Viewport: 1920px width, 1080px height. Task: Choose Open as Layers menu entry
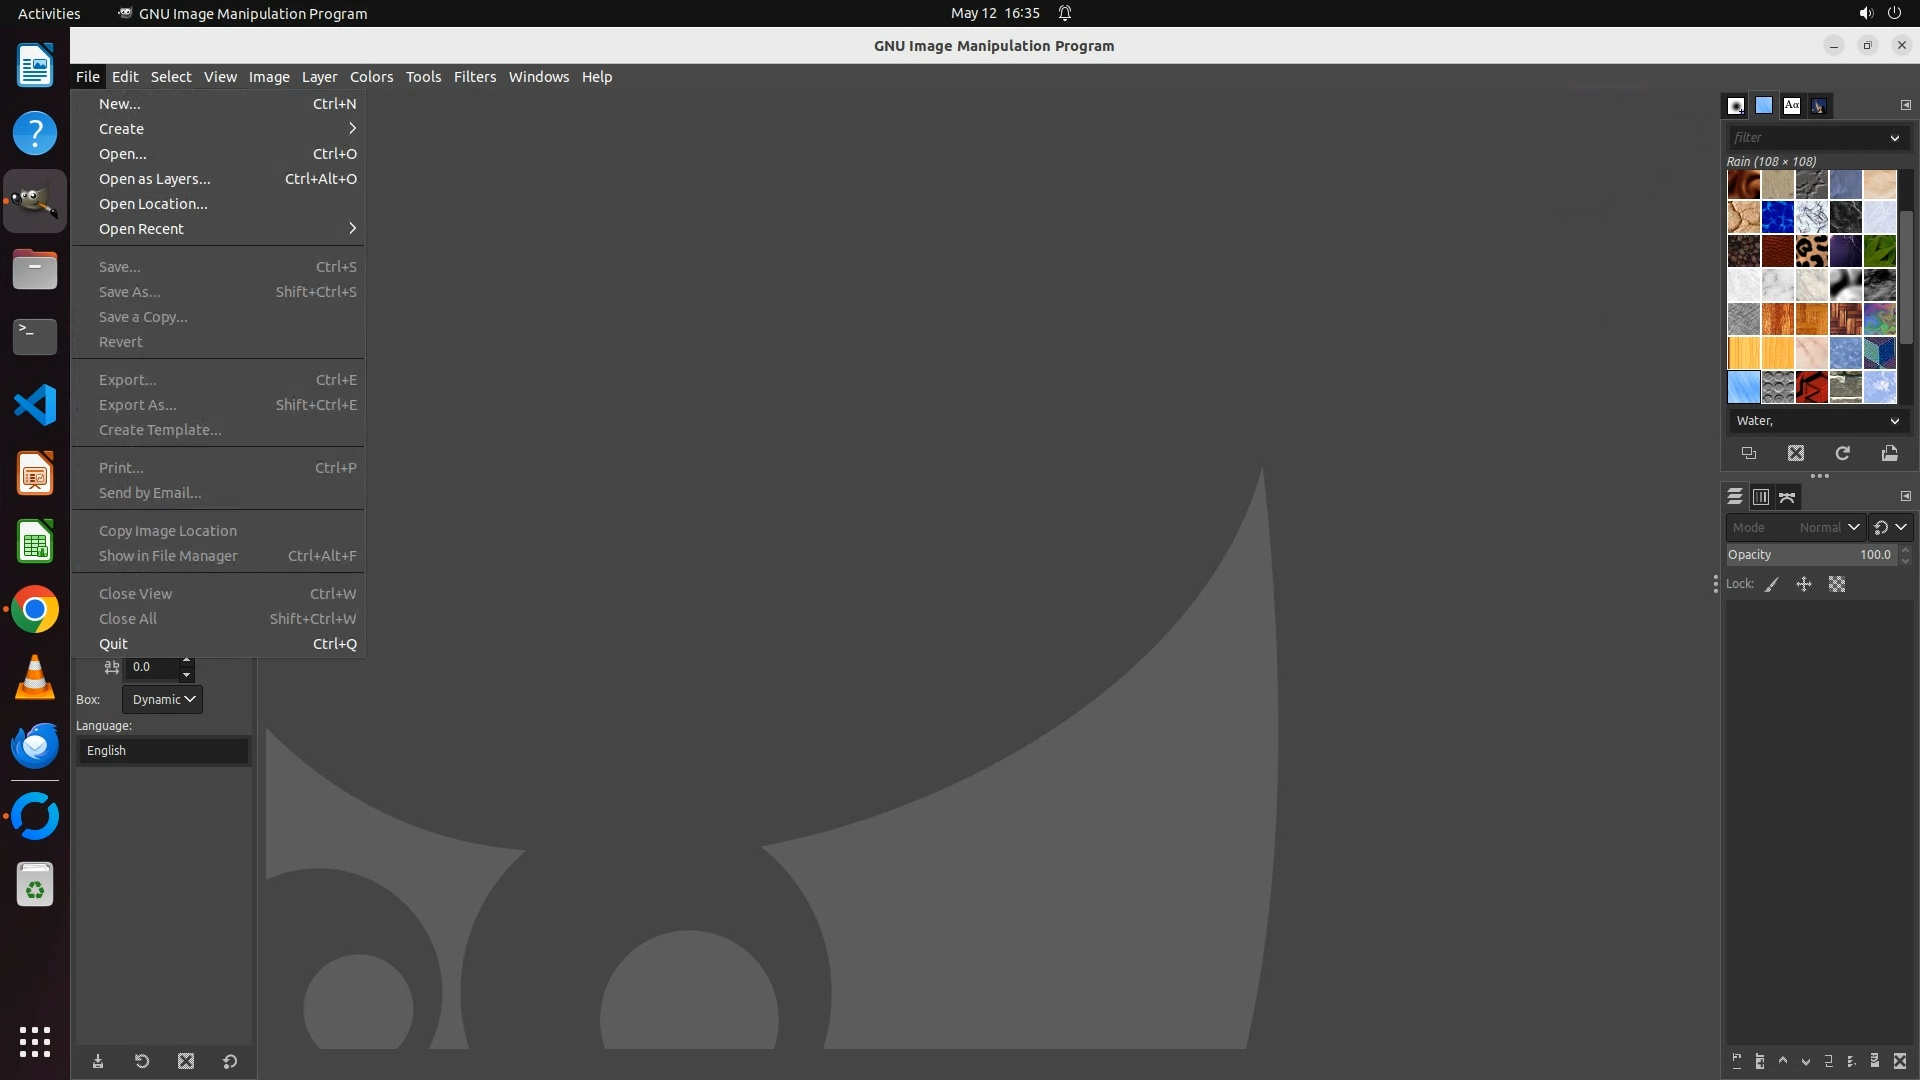pyautogui.click(x=155, y=179)
